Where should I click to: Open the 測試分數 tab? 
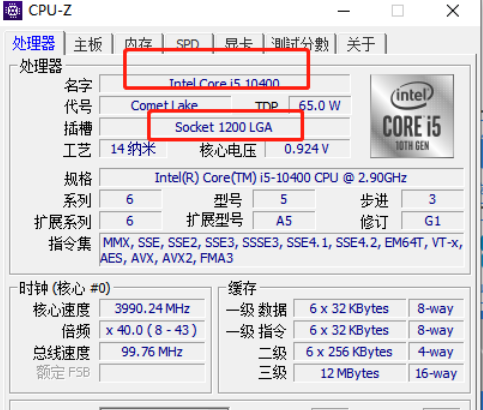click(x=299, y=44)
